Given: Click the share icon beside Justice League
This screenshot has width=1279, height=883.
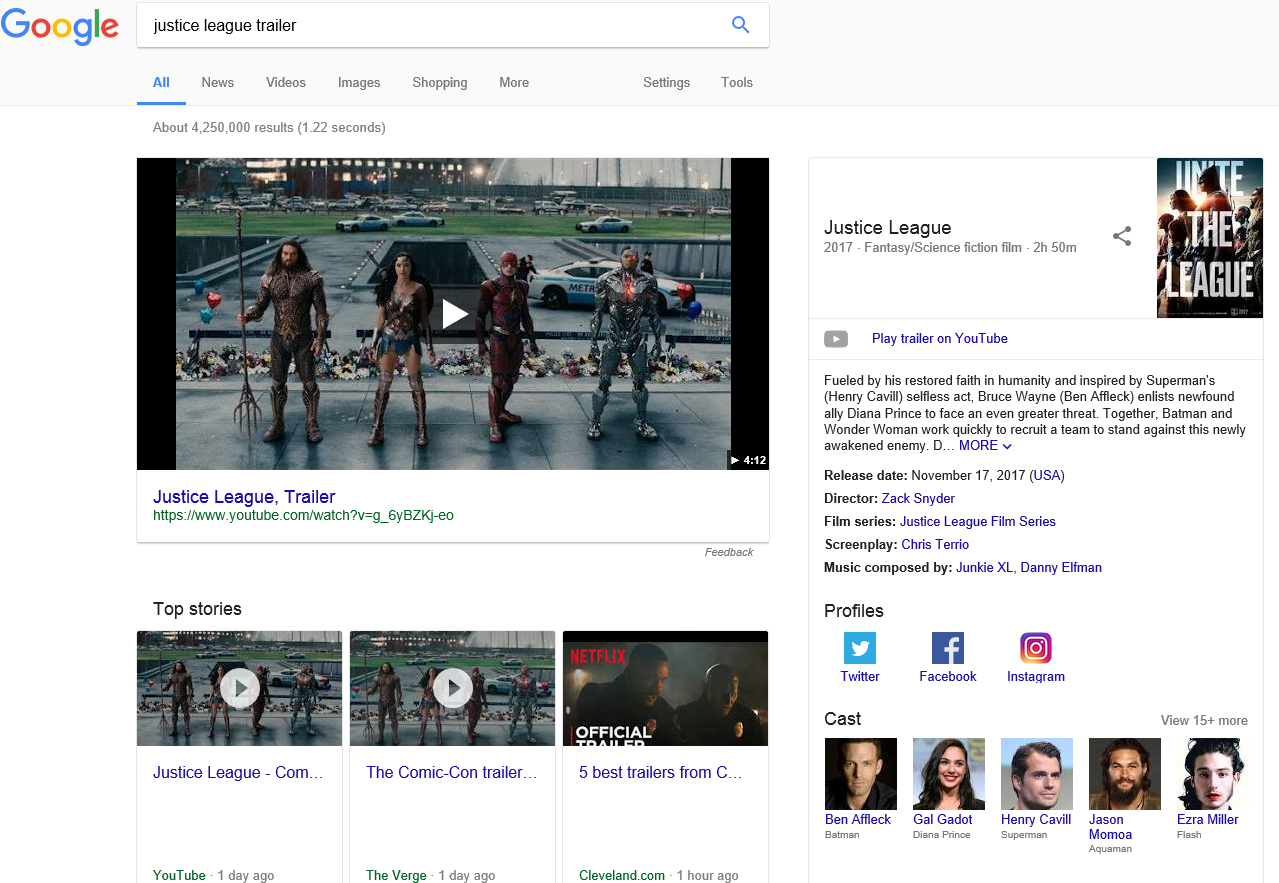Looking at the screenshot, I should tap(1122, 236).
